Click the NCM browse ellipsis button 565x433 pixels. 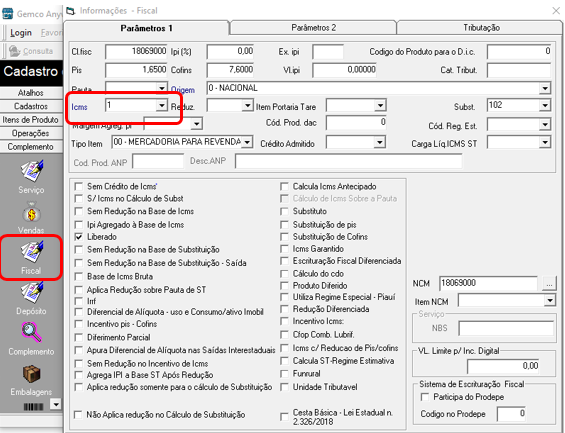pos(549,284)
